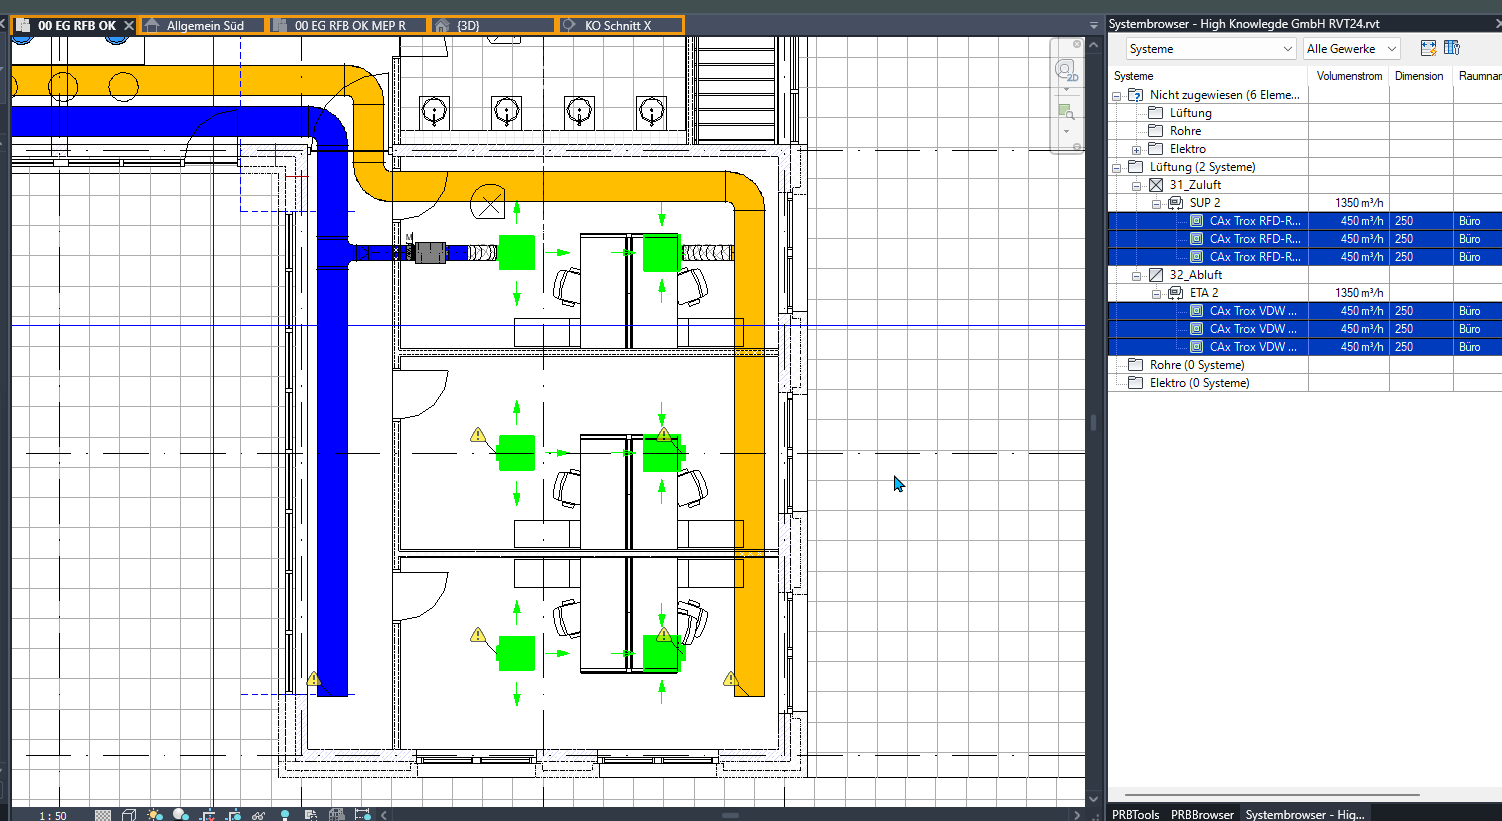Click the Volumenstrom column header
The width and height of the screenshot is (1502, 821).
point(1348,76)
